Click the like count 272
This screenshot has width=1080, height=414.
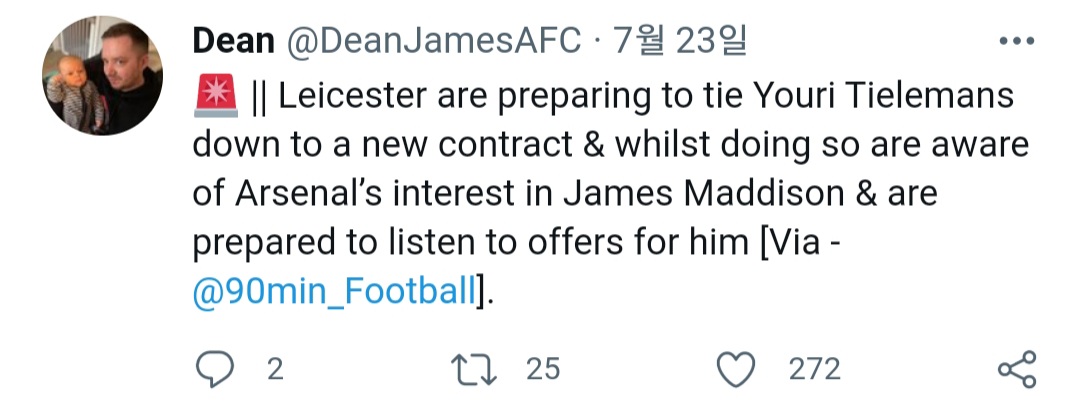tap(815, 370)
